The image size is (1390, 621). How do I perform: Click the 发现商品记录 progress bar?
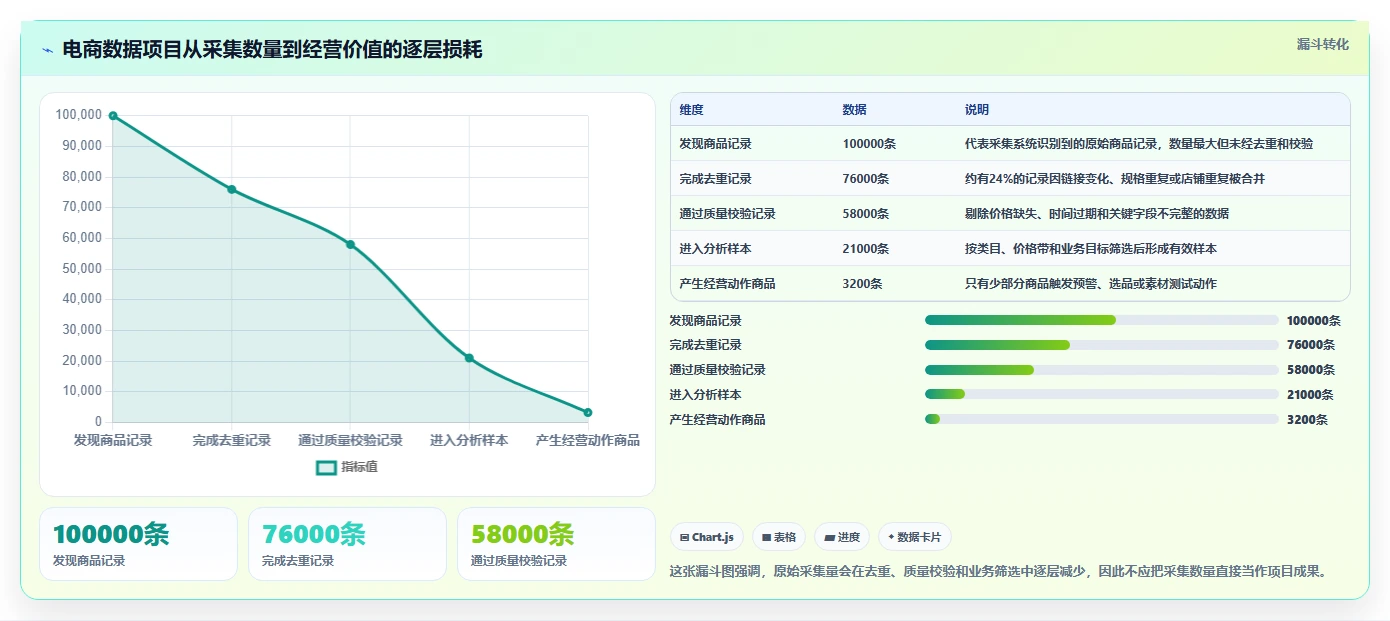[1102, 320]
